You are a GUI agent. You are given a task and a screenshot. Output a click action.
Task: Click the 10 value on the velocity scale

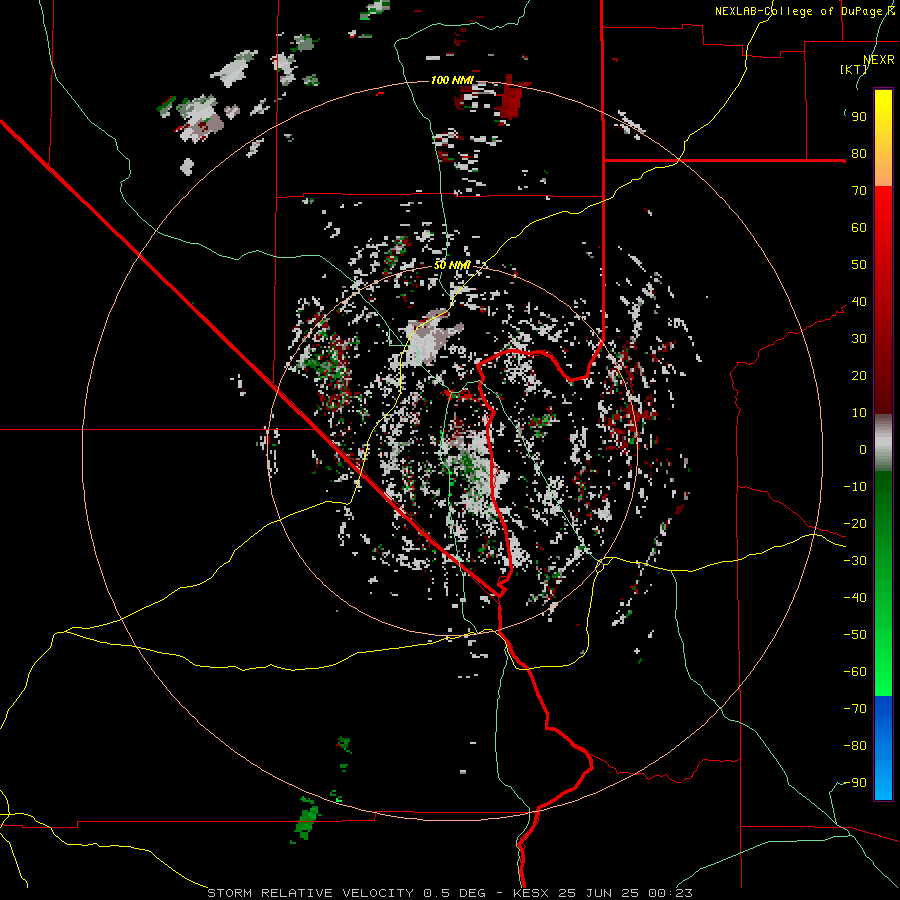[859, 413]
